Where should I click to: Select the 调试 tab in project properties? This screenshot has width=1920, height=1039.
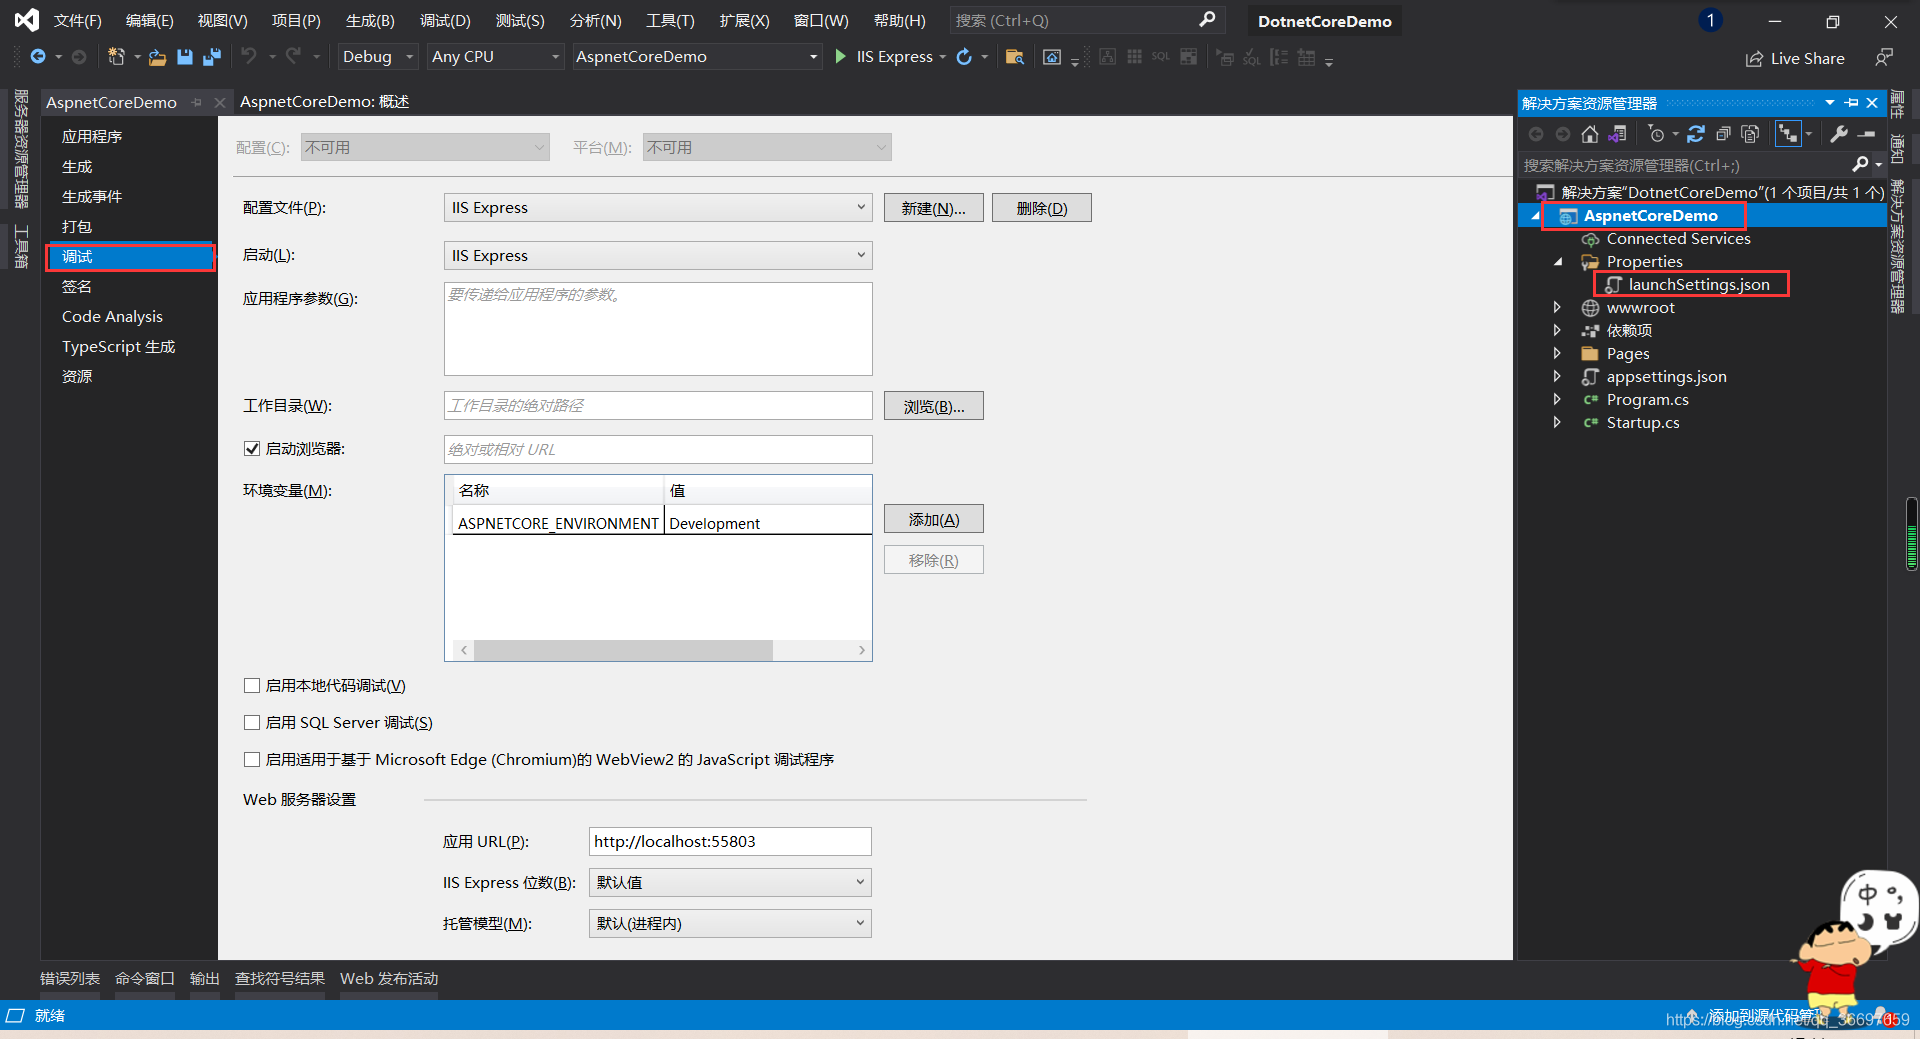pos(130,257)
